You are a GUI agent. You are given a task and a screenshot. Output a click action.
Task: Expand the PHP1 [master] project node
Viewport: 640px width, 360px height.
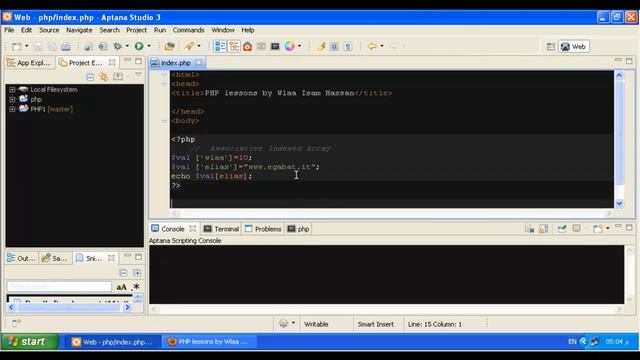pos(12,109)
